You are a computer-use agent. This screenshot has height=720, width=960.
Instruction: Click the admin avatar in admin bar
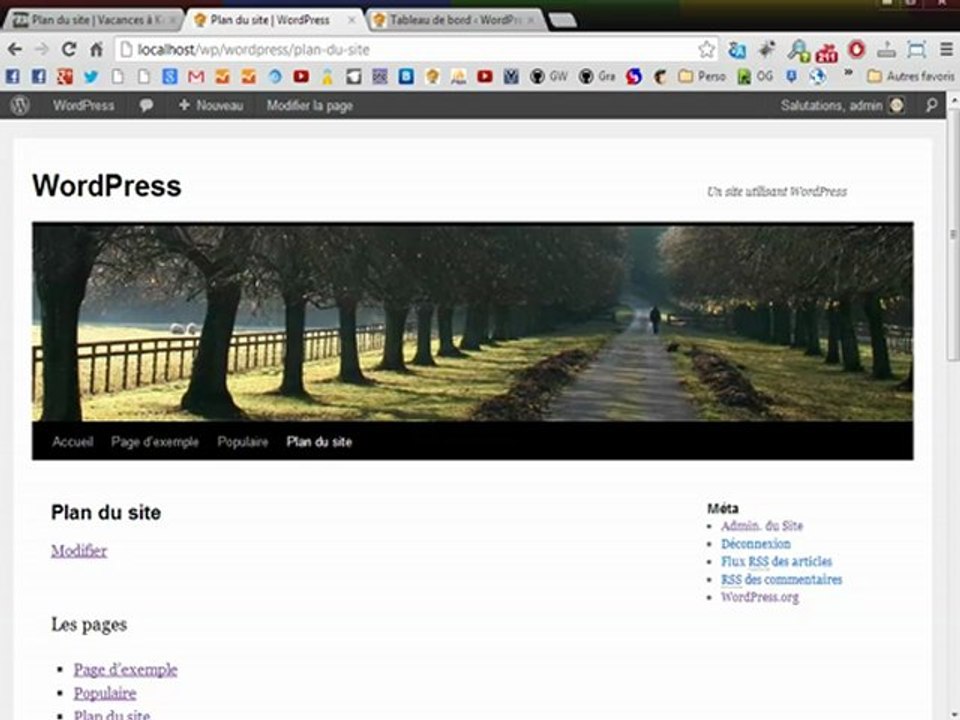896,105
